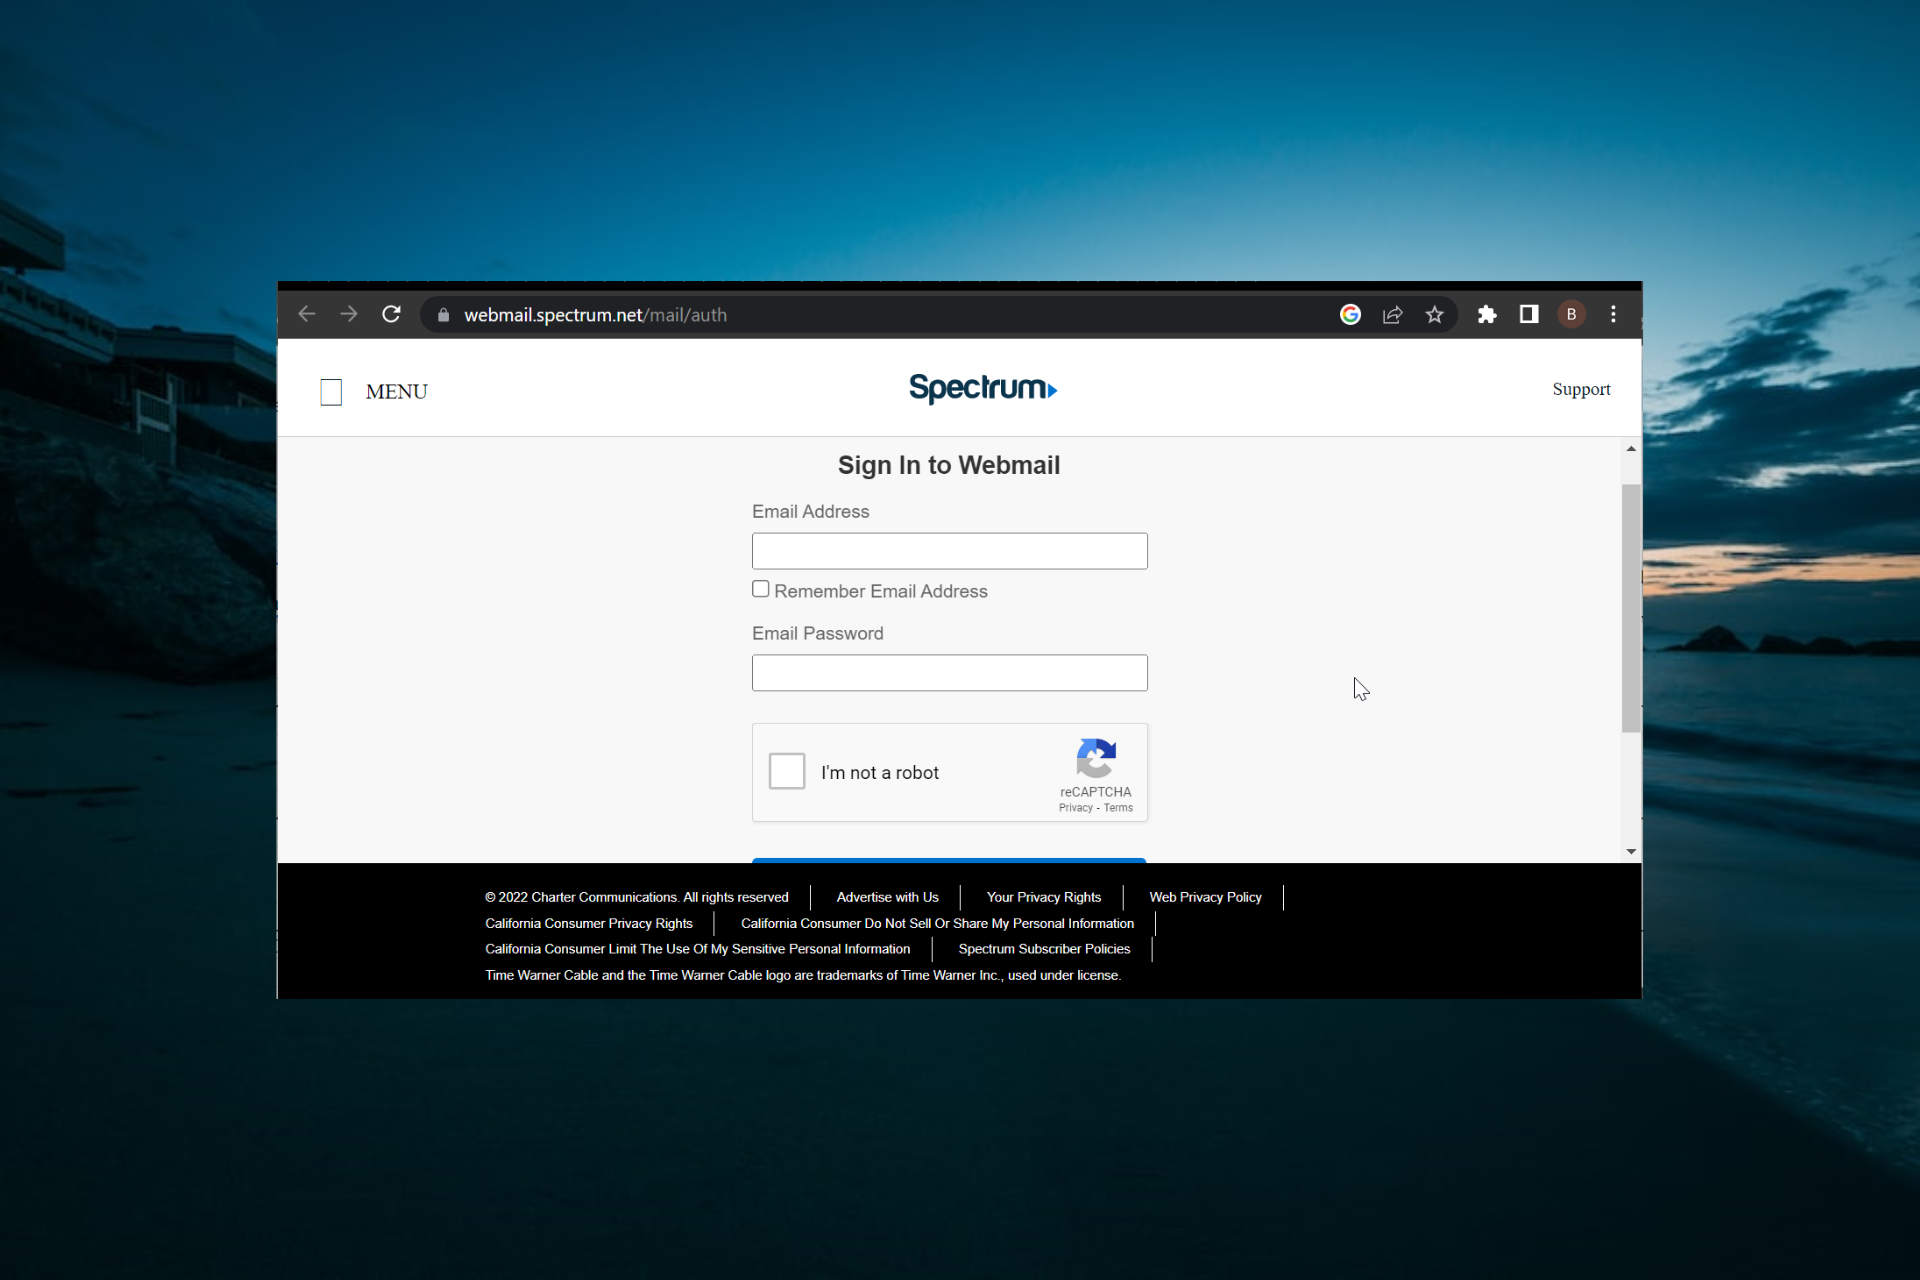Open the Extensions puzzle icon
Screen dimensions: 1920x1280
click(1487, 315)
